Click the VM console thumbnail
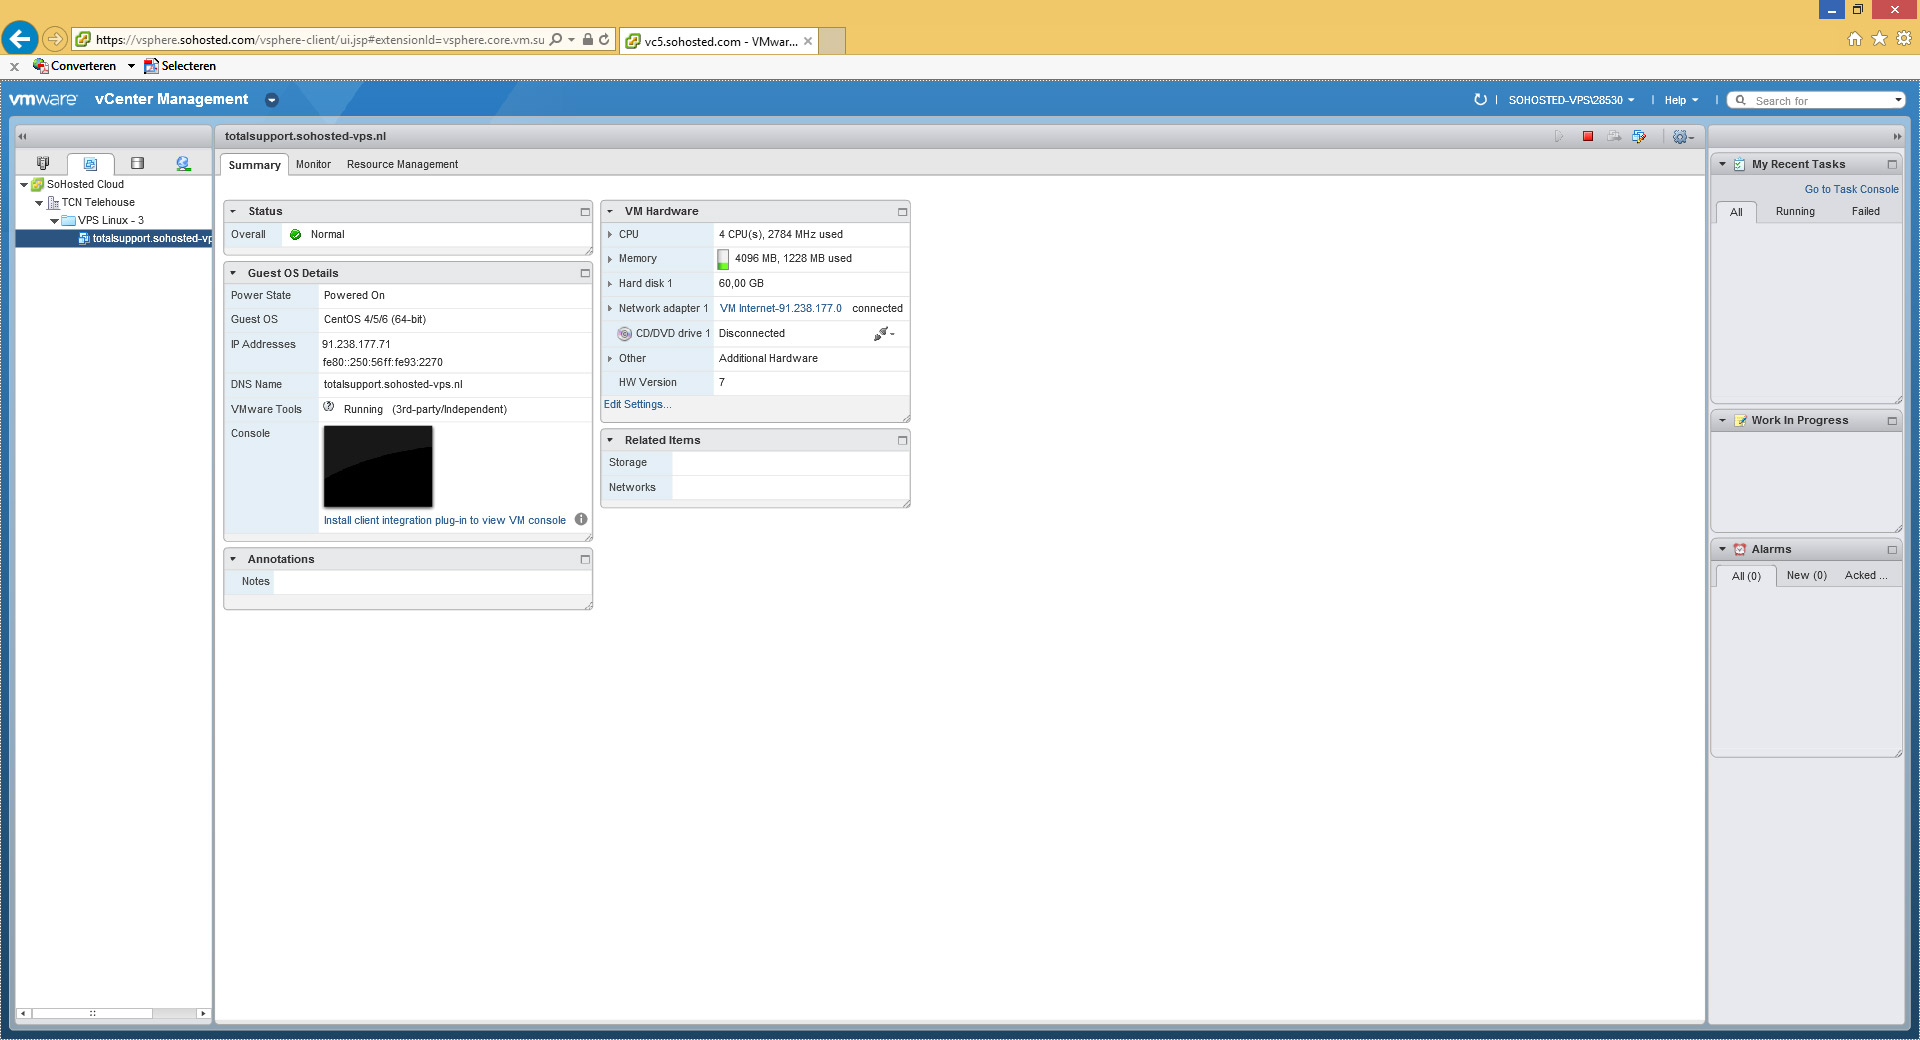This screenshot has width=1920, height=1040. pos(378,466)
